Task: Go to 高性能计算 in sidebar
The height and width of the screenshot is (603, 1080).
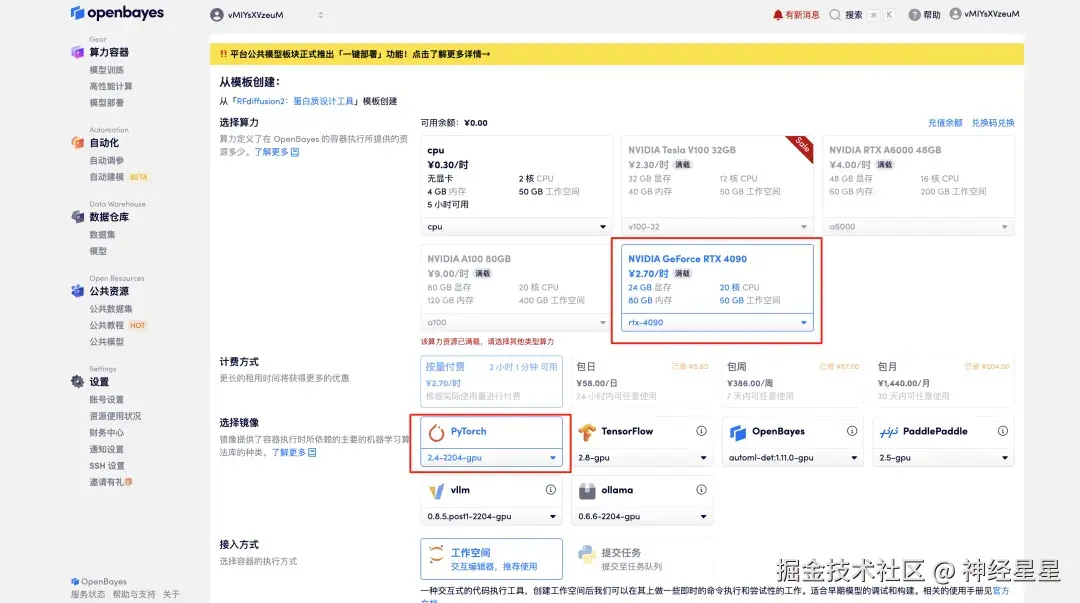Action: point(111,86)
